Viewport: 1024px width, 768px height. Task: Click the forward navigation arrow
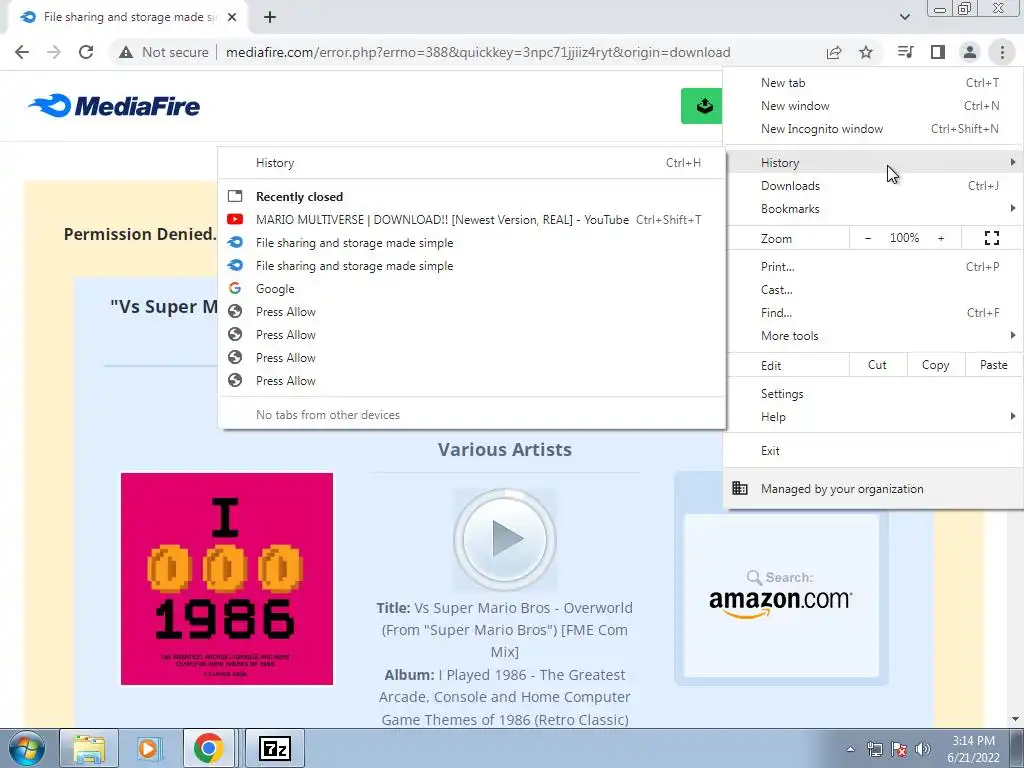tap(54, 52)
